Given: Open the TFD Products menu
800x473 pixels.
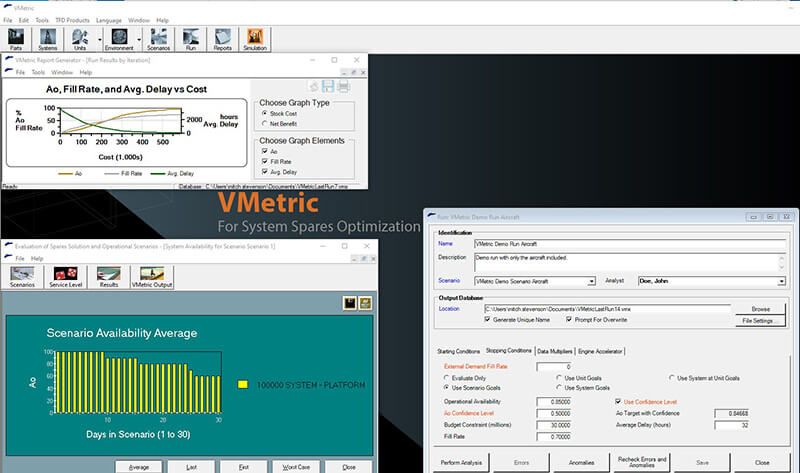Looking at the screenshot, I should tap(72, 20).
